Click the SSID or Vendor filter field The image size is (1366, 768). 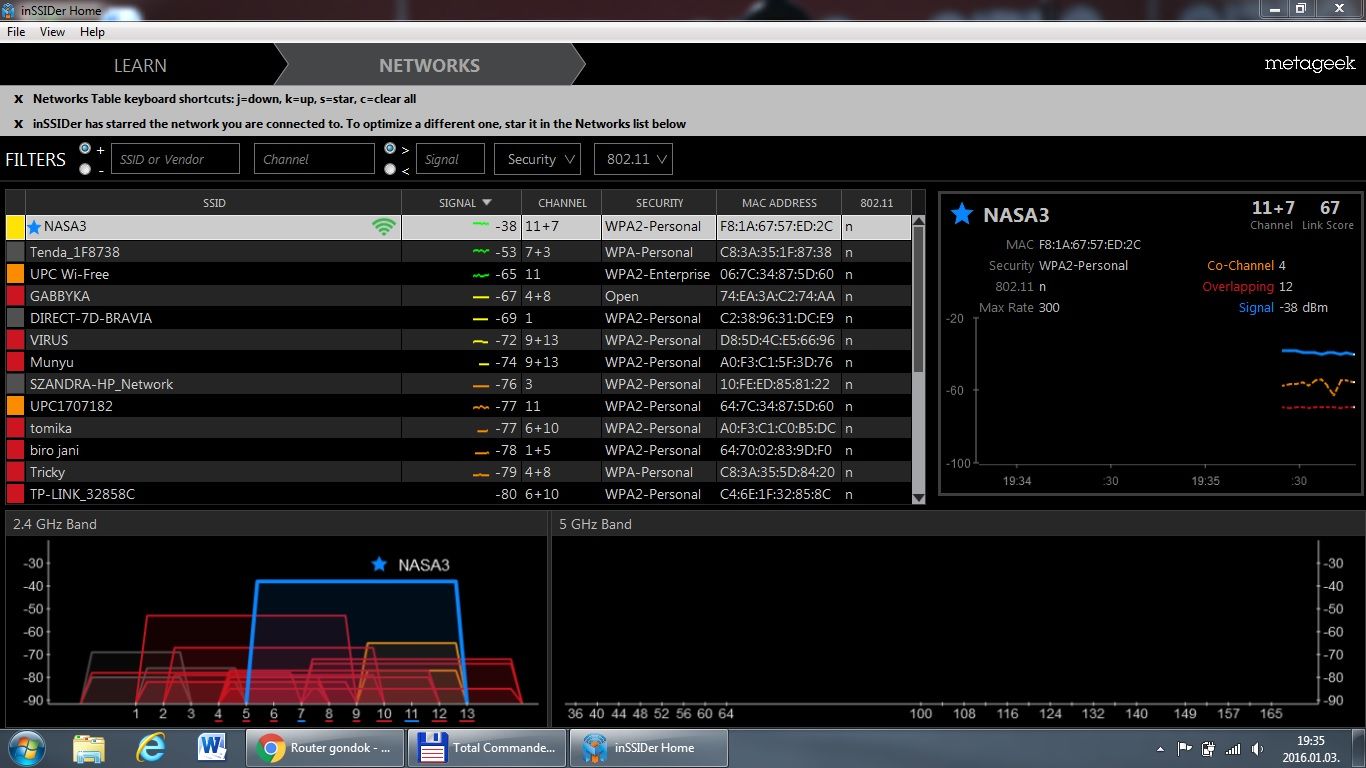tap(175, 159)
